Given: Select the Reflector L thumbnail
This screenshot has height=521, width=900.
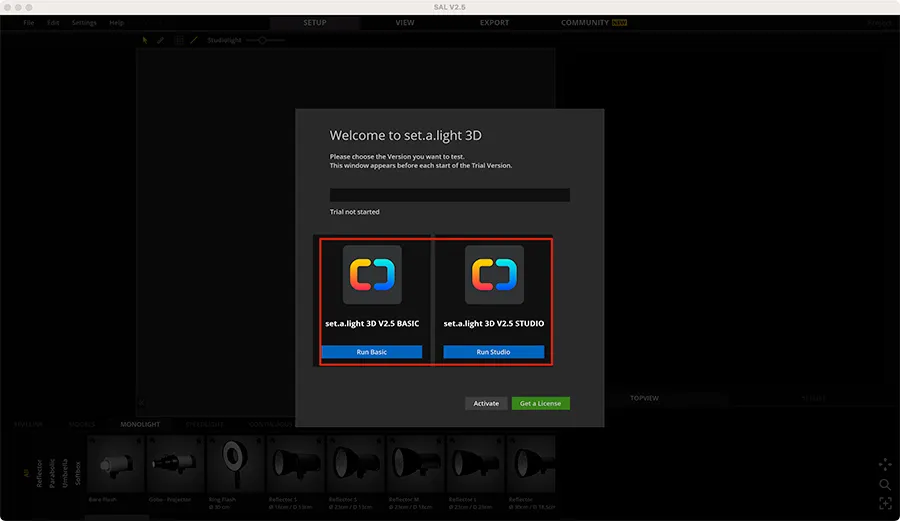Looking at the screenshot, I should pyautogui.click(x=475, y=465).
